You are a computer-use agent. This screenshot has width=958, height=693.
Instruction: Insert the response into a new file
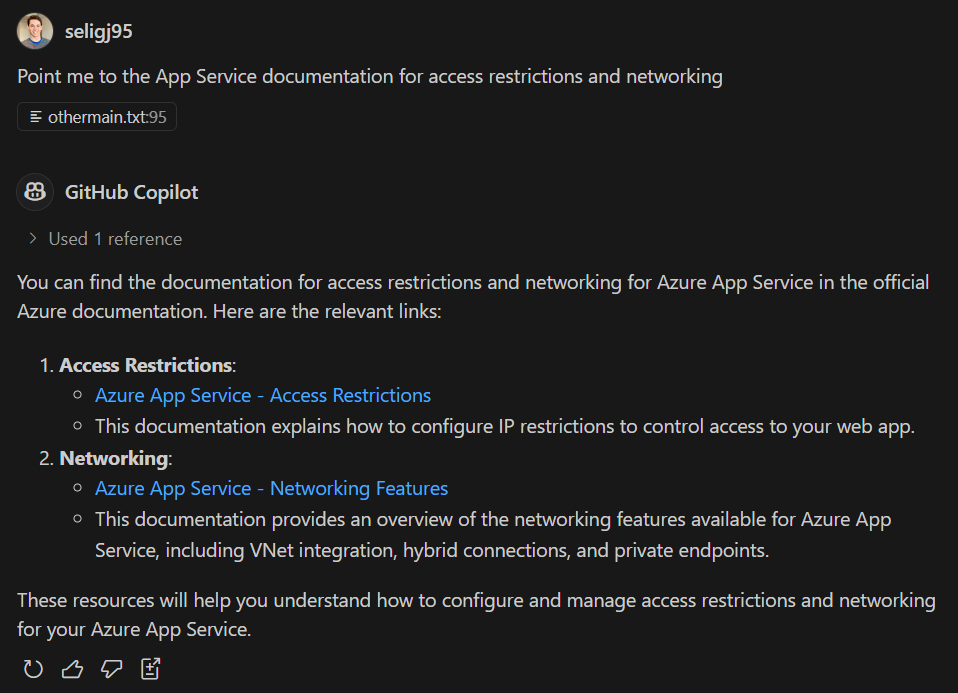tap(150, 668)
